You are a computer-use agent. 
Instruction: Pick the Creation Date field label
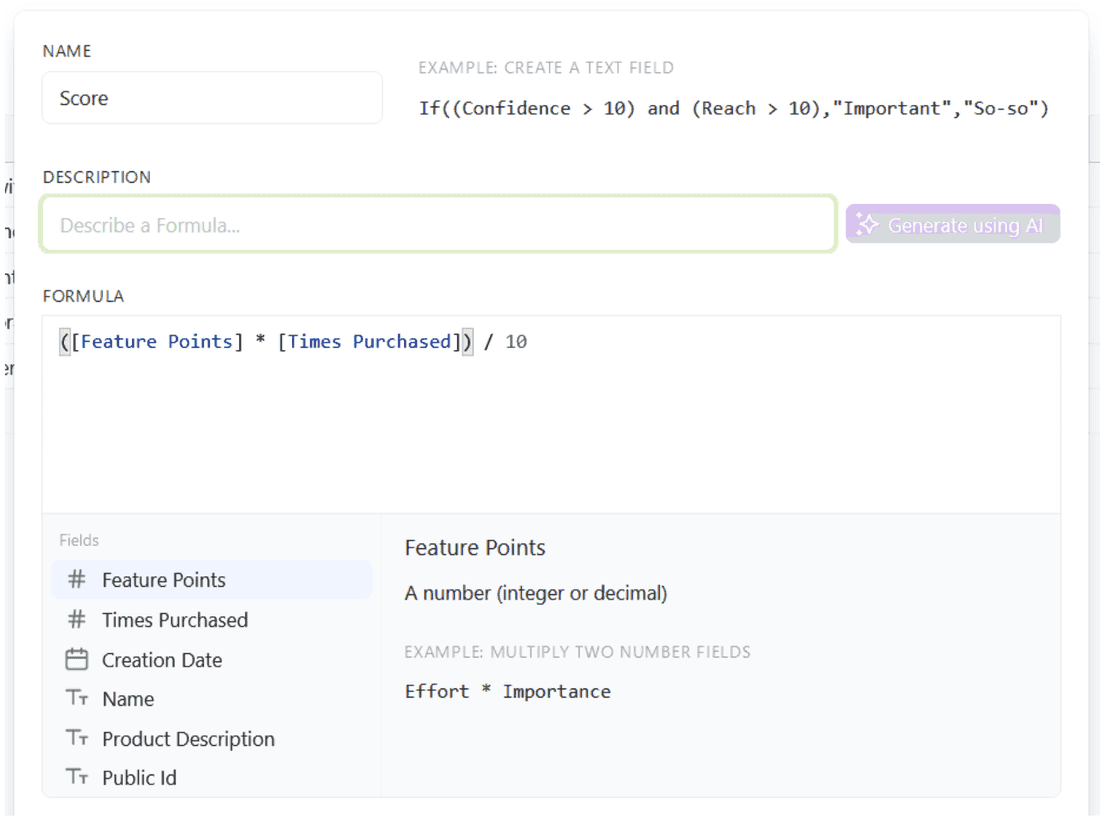click(162, 660)
